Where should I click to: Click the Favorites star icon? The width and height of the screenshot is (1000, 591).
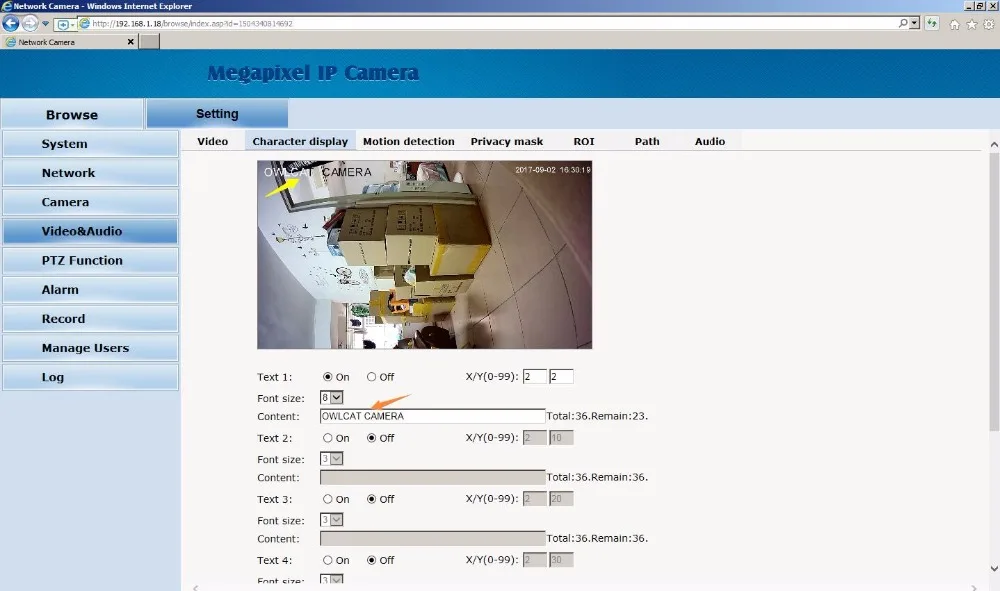point(971,25)
